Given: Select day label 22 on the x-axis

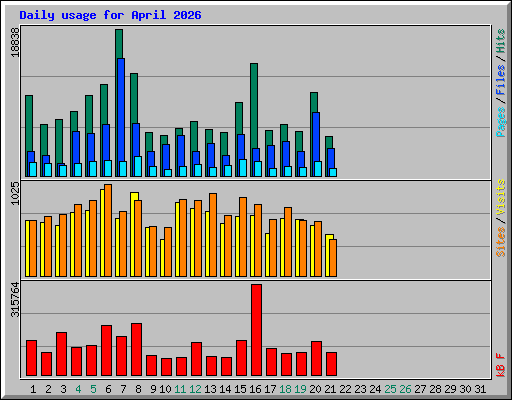Looking at the screenshot, I should [345, 389].
